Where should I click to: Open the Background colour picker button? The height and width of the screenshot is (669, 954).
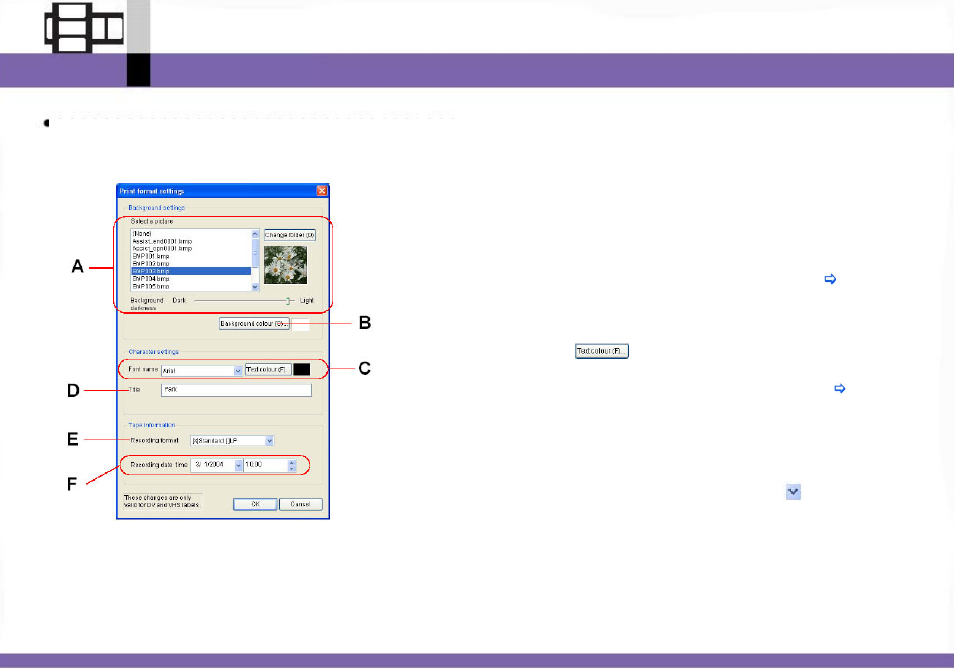[x=254, y=324]
